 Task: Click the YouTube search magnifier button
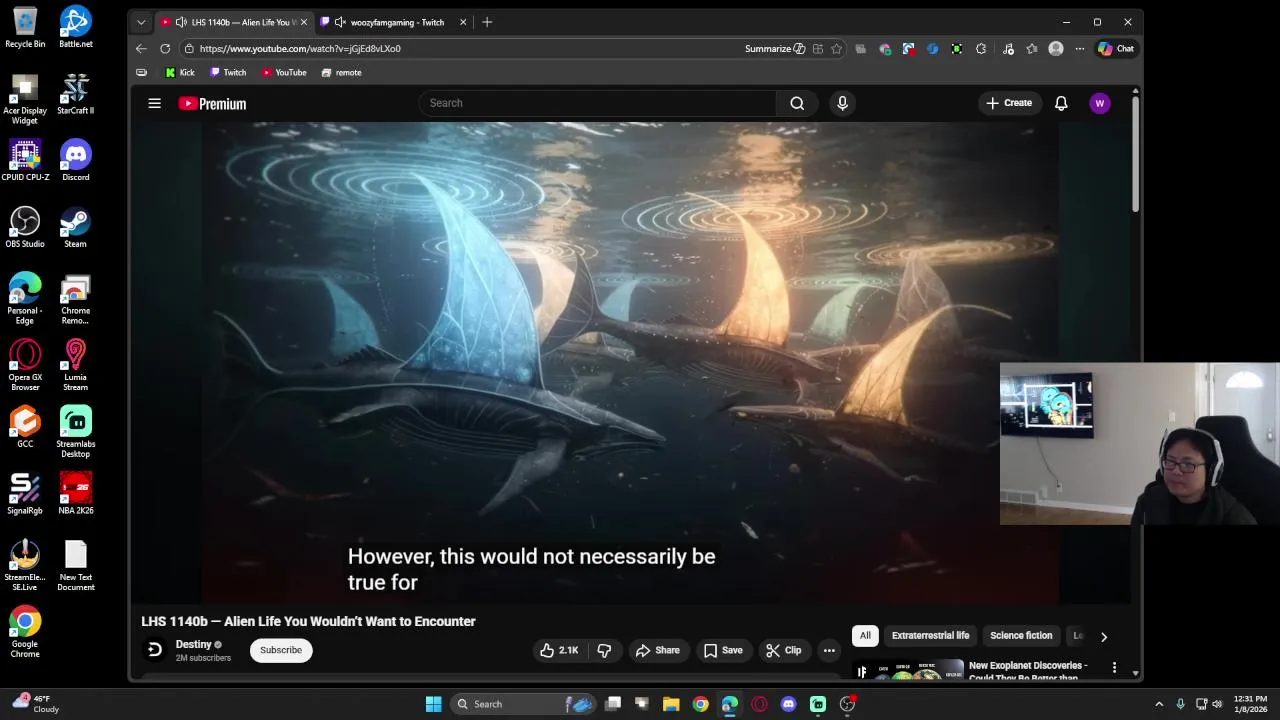[797, 103]
